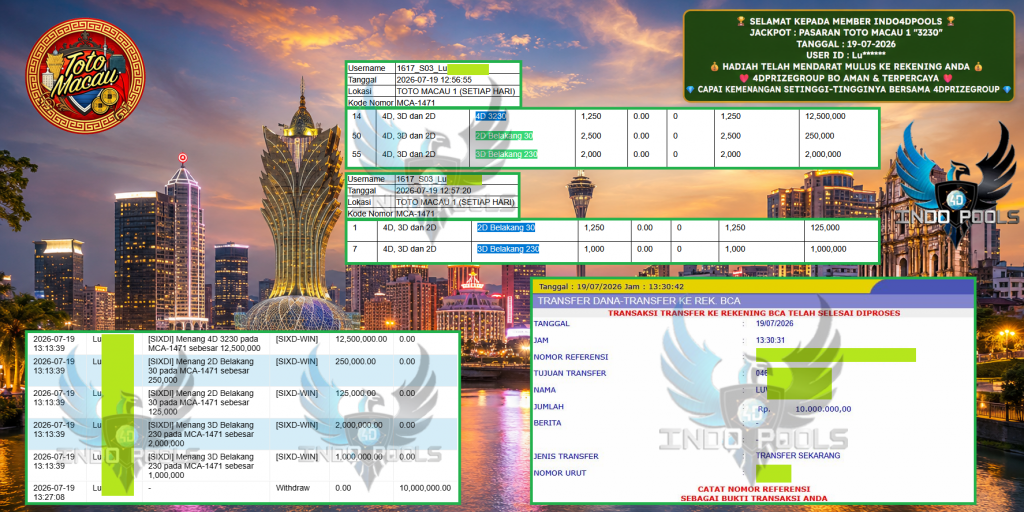1024x512 pixels.
Task: Click the Toto Macau round logo
Action: 86,76
